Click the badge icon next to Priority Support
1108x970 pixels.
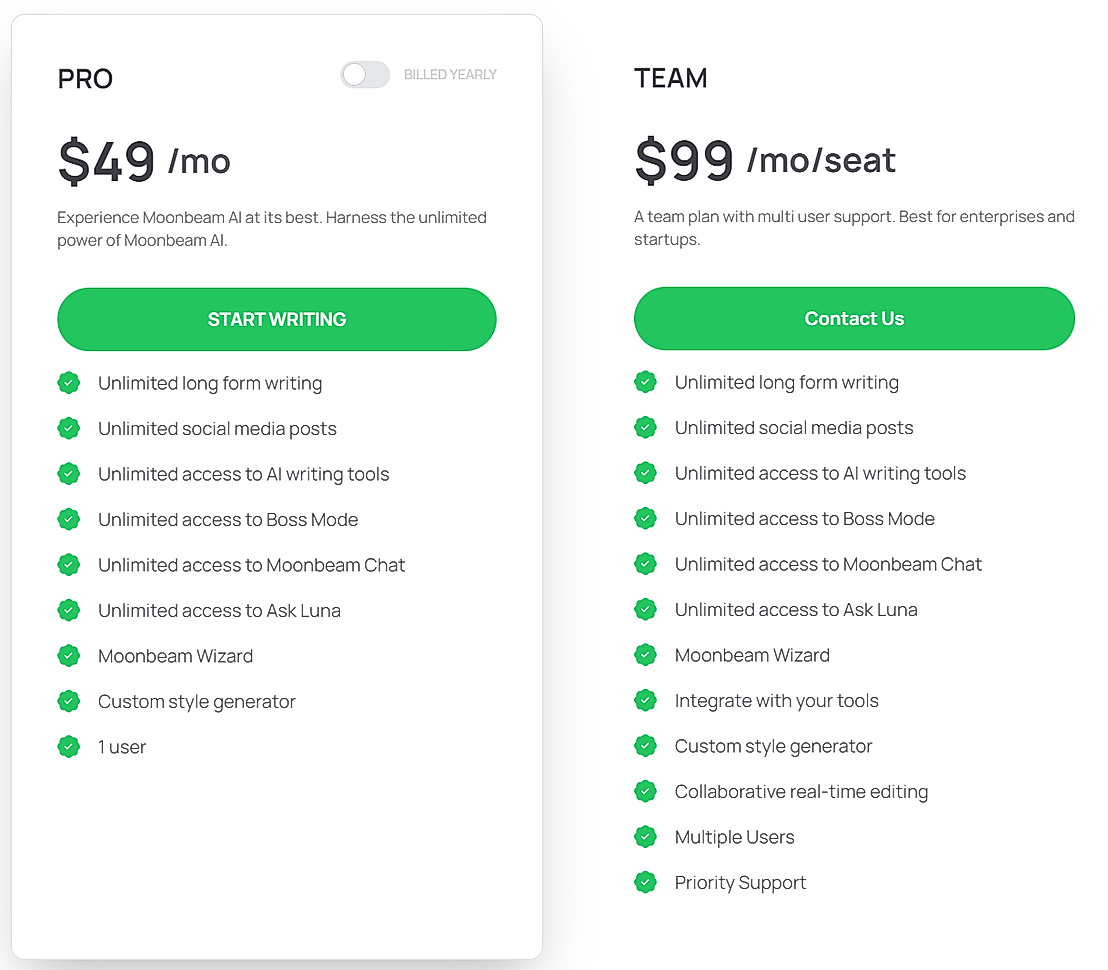coord(645,882)
